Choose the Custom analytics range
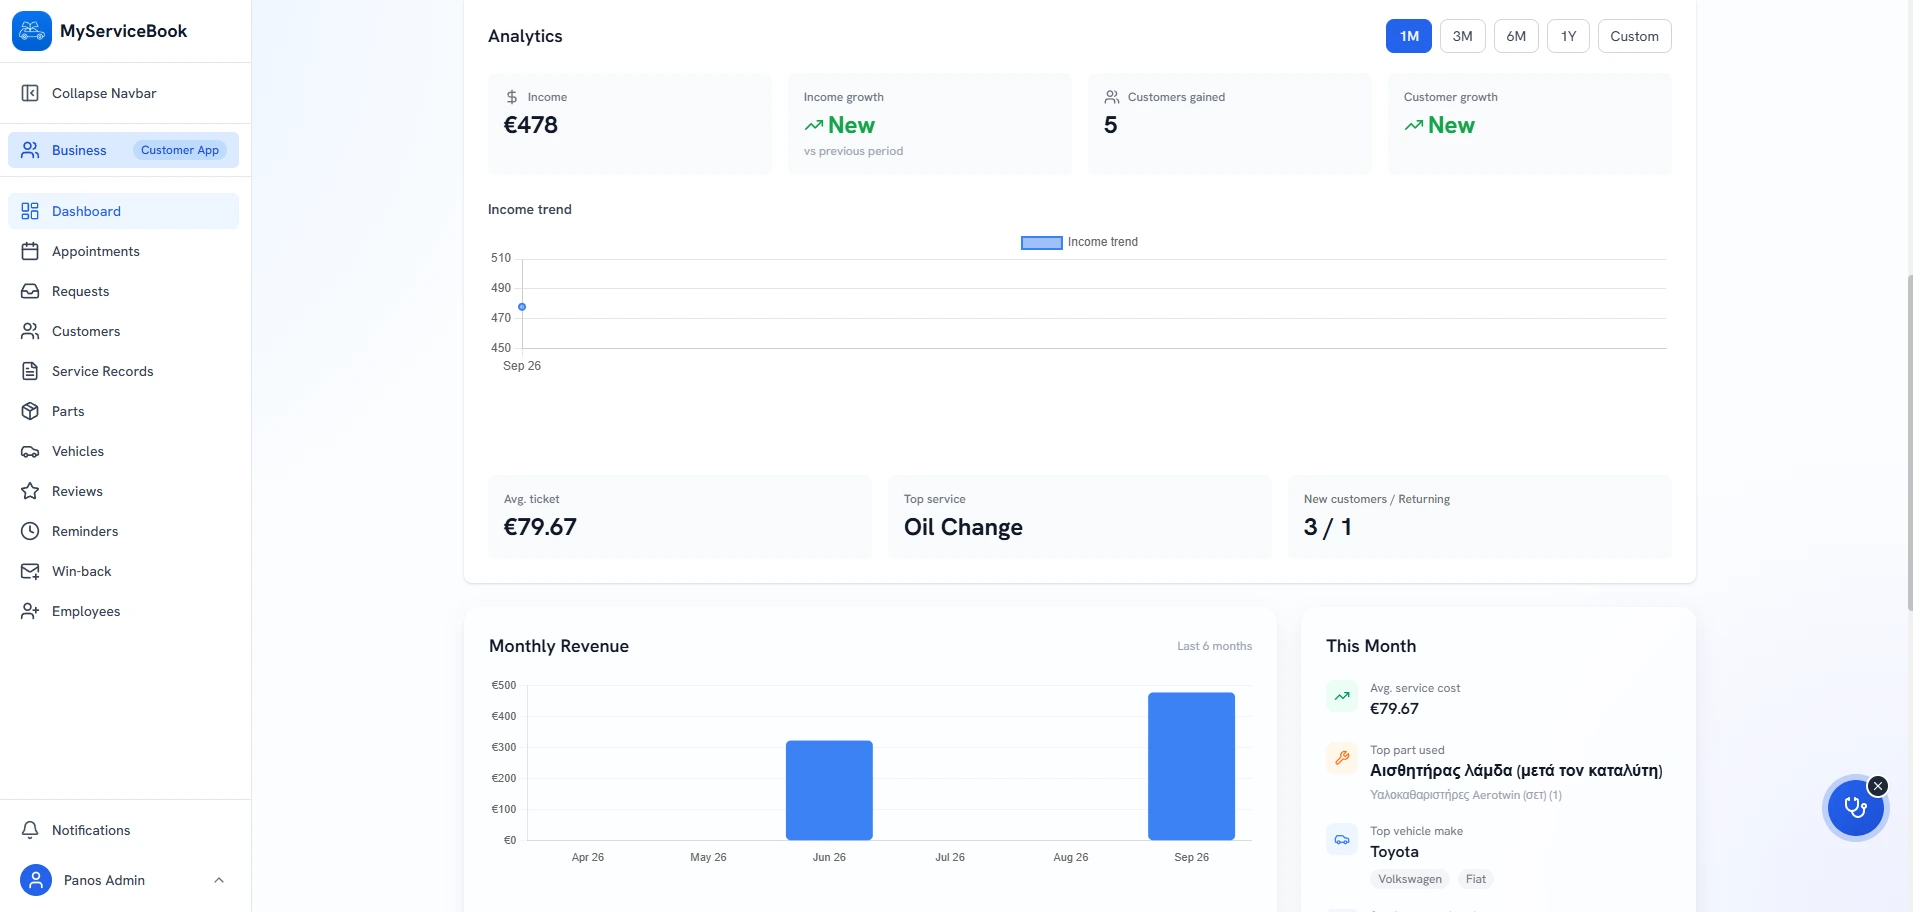Screen dimensions: 1913x912 pos(1634,36)
